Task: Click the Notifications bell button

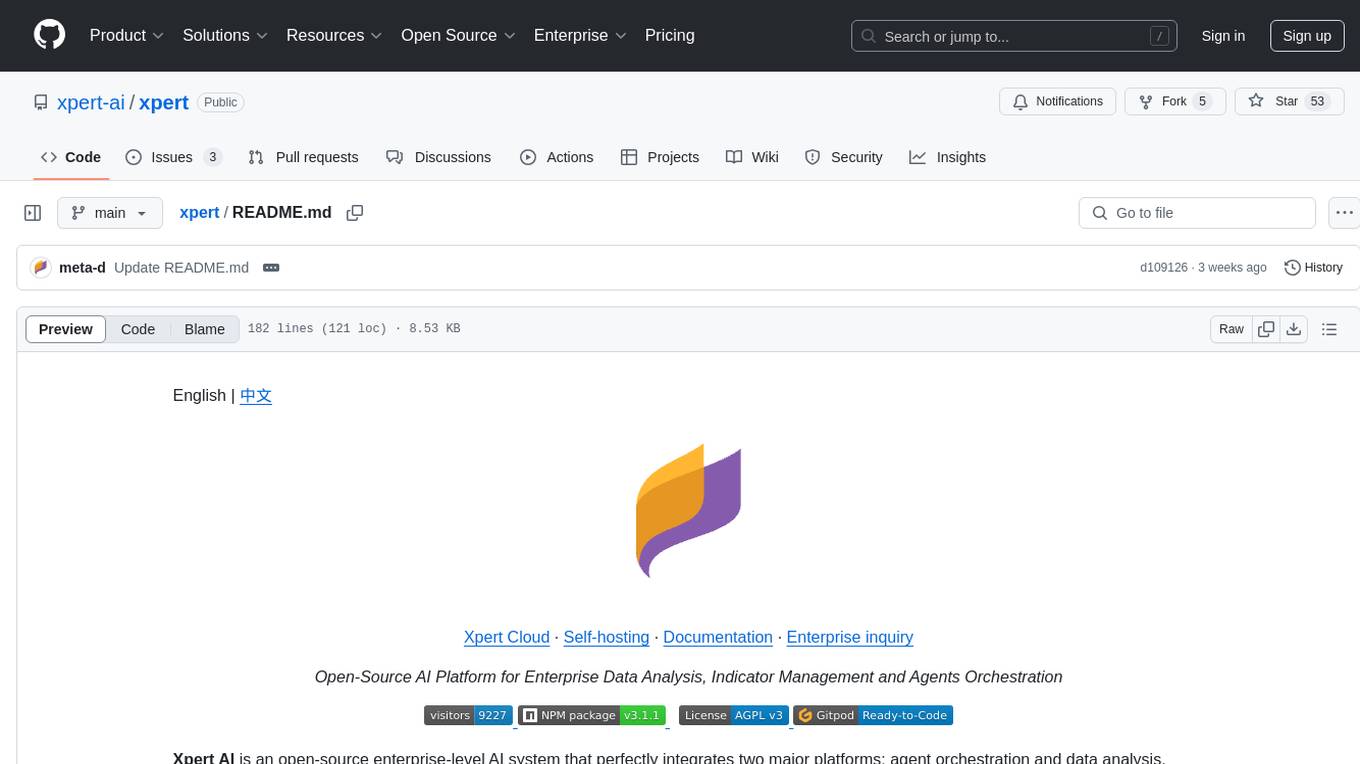Action: click(x=1058, y=101)
